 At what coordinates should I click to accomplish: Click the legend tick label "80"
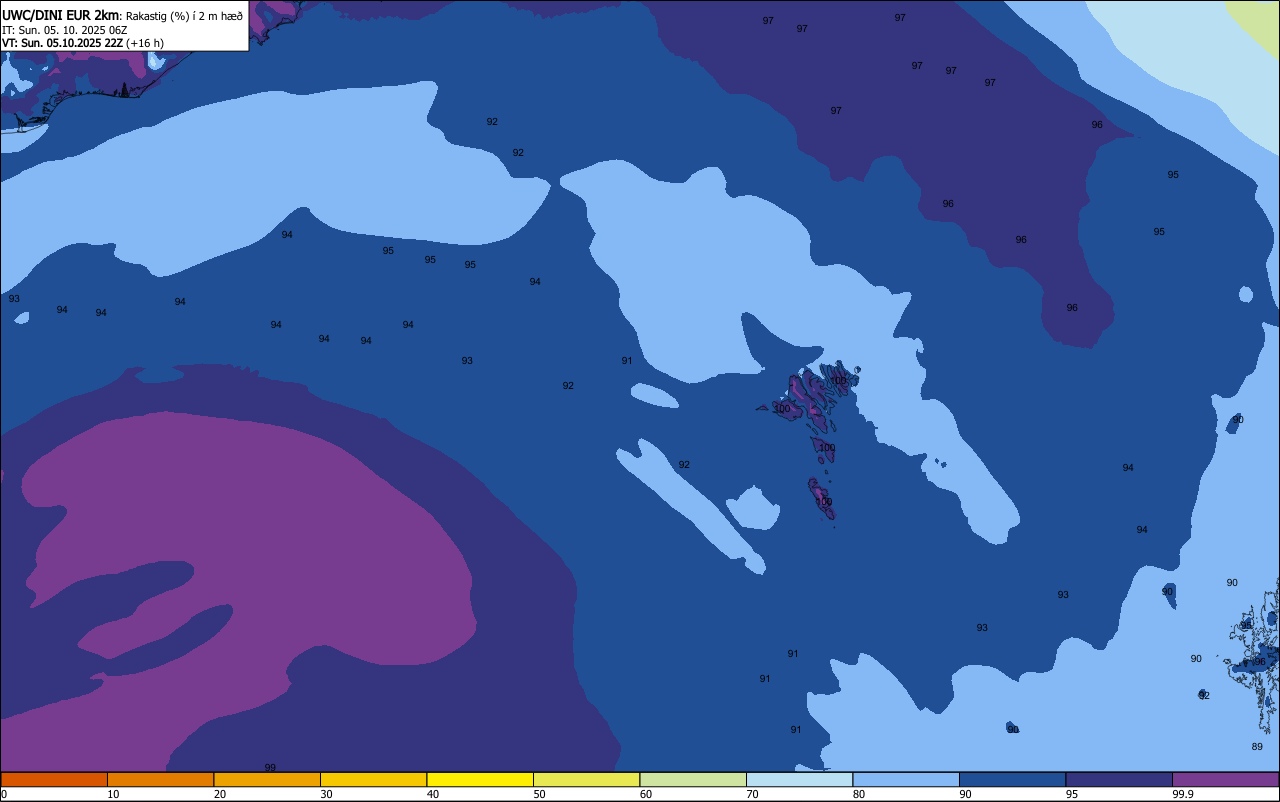(x=859, y=794)
